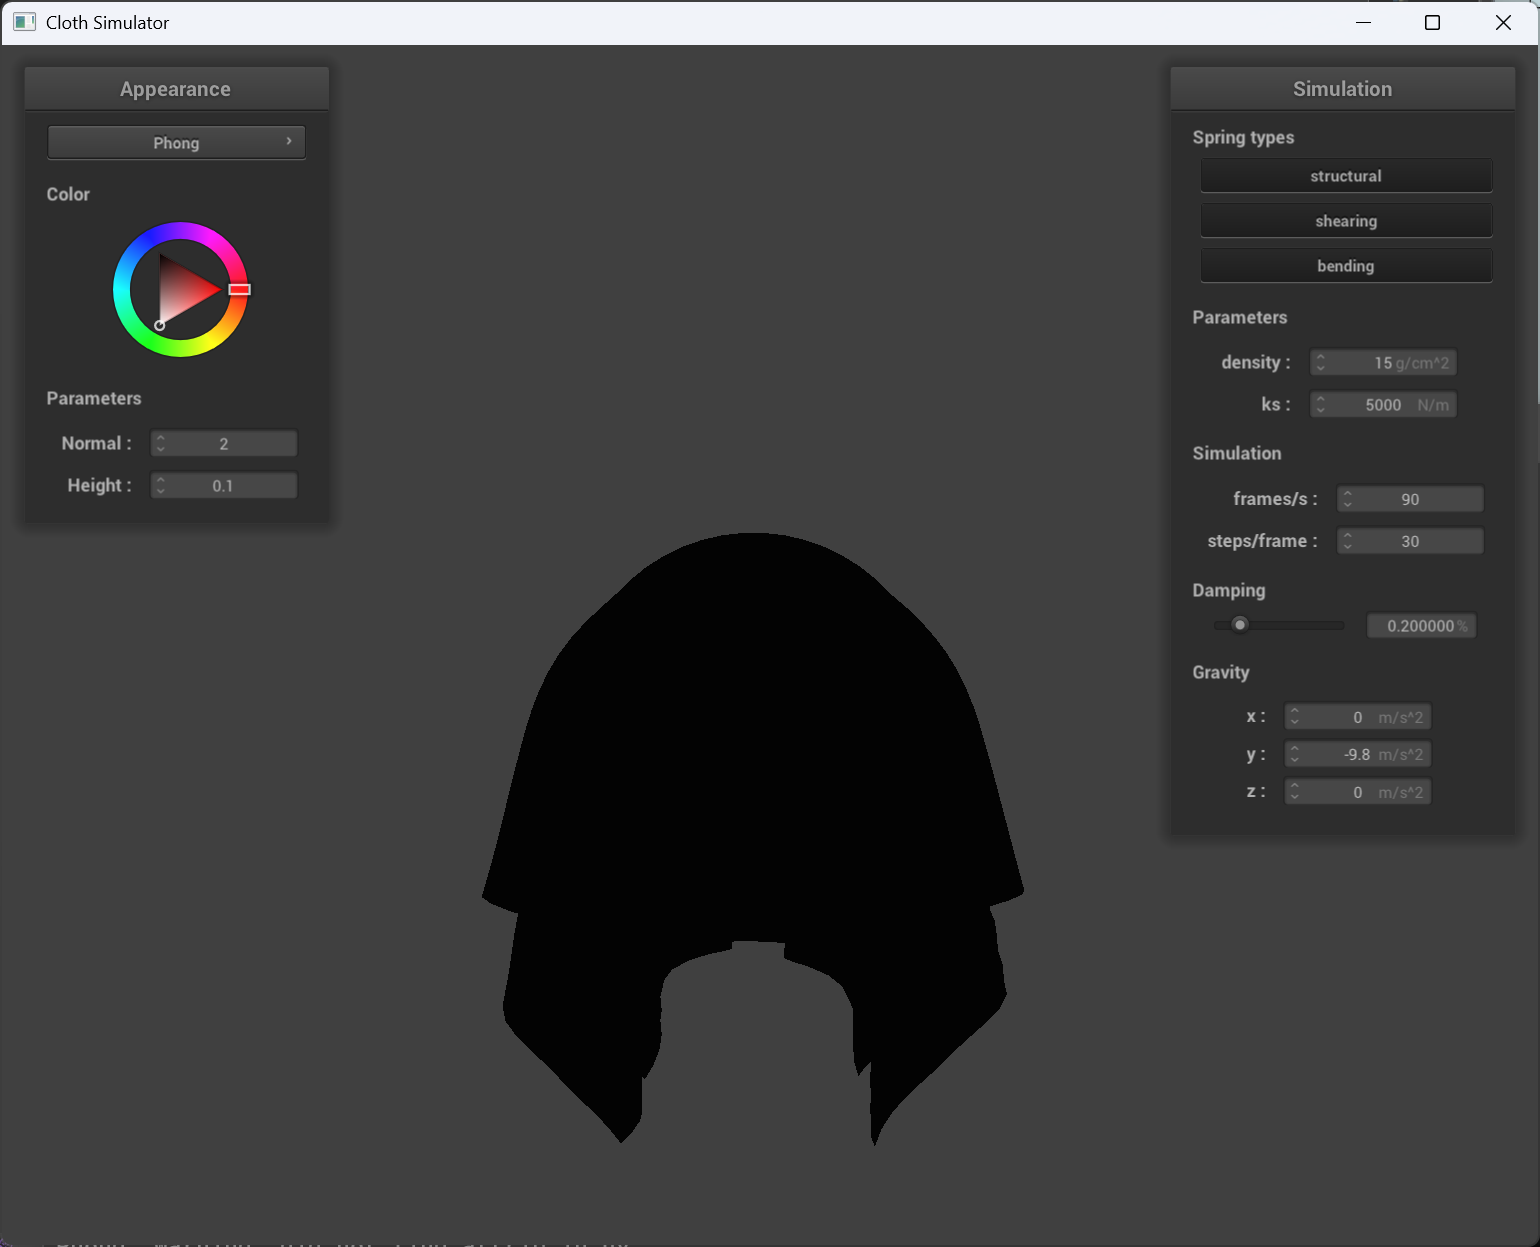Click the ks value field
The width and height of the screenshot is (1540, 1247).
point(1383,404)
